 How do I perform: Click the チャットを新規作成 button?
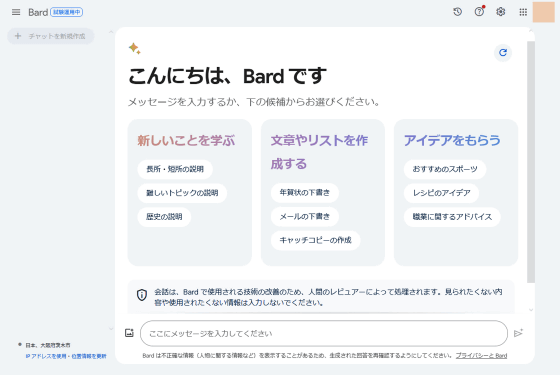tap(51, 36)
